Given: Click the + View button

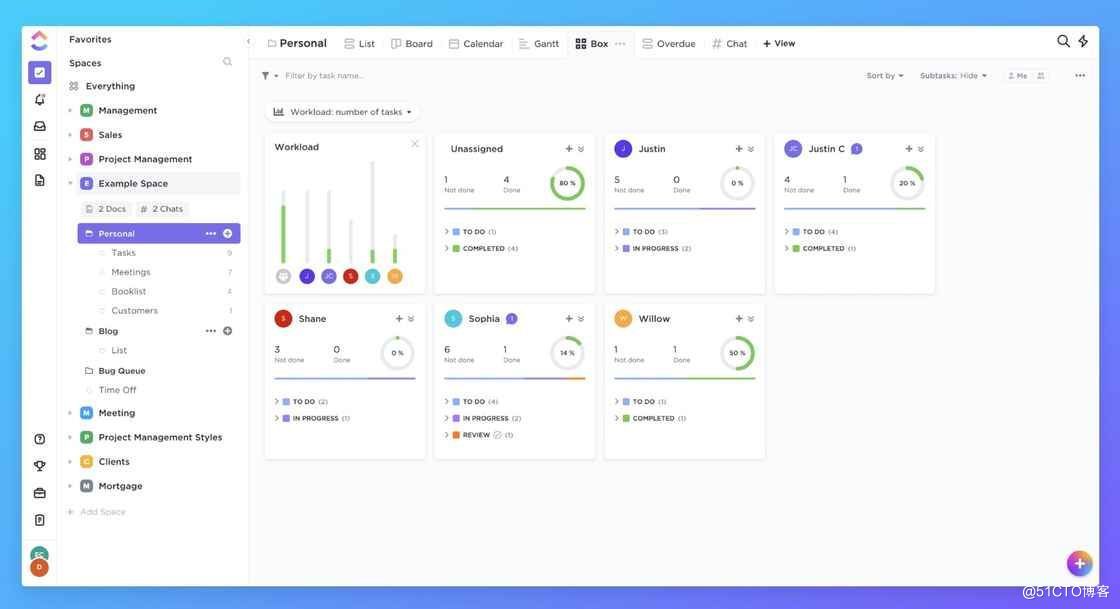Looking at the screenshot, I should coord(779,44).
